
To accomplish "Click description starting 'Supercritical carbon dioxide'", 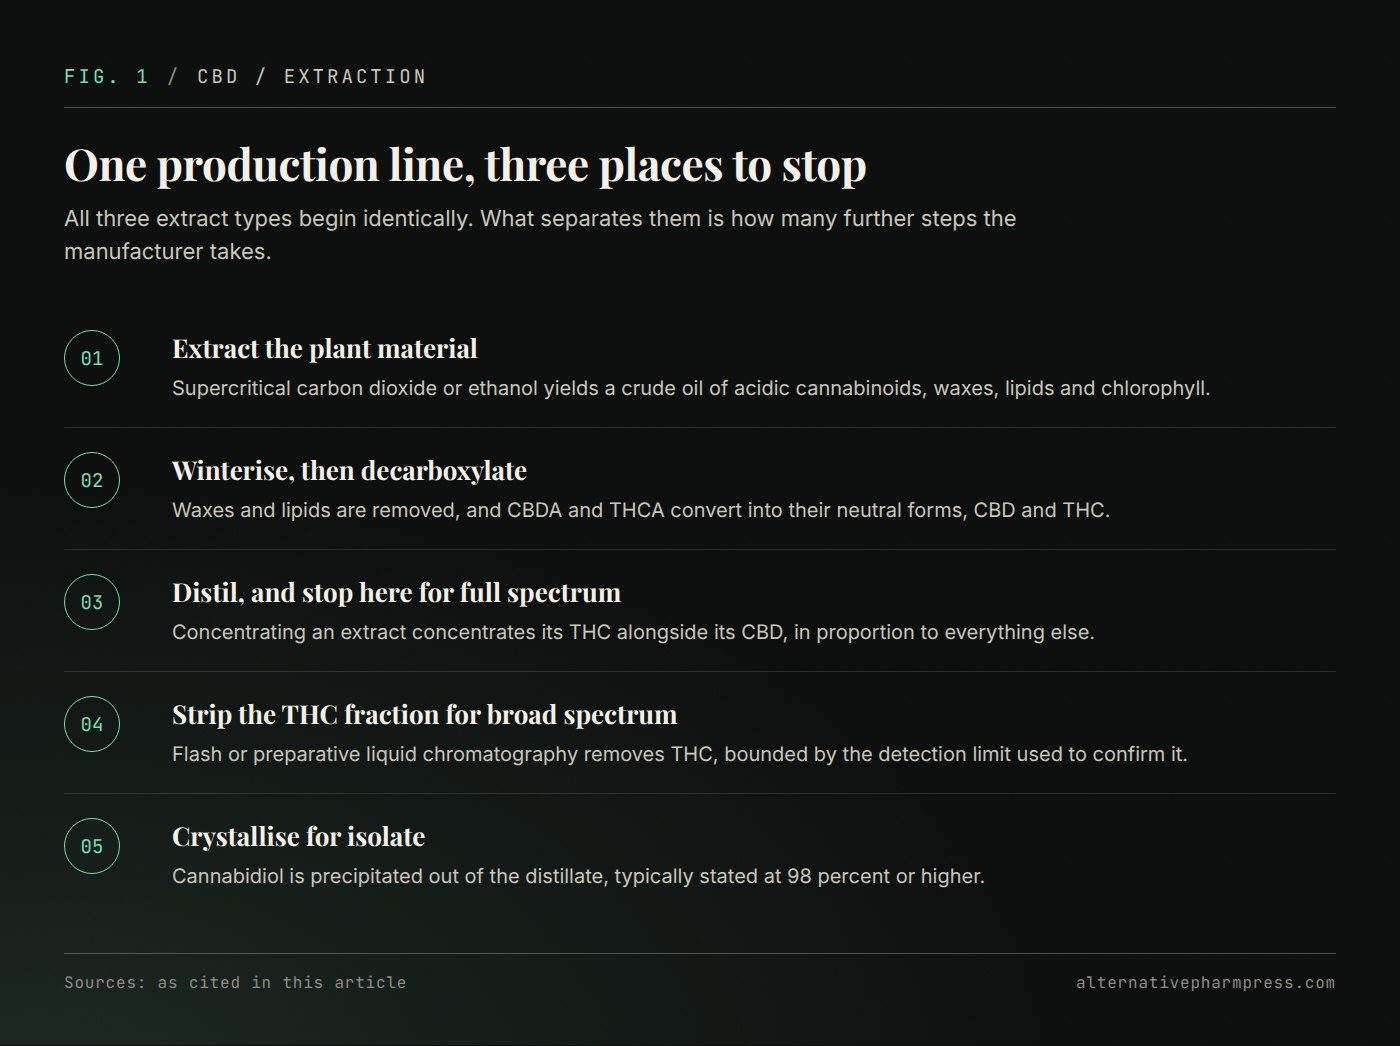I will click(x=691, y=388).
